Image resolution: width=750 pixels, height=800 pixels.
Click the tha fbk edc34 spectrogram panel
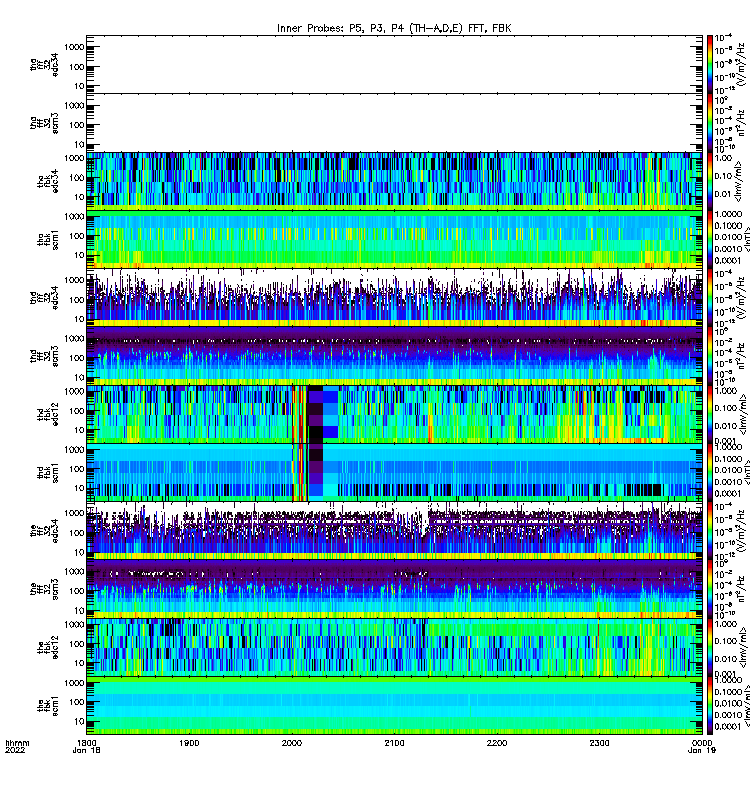click(394, 181)
